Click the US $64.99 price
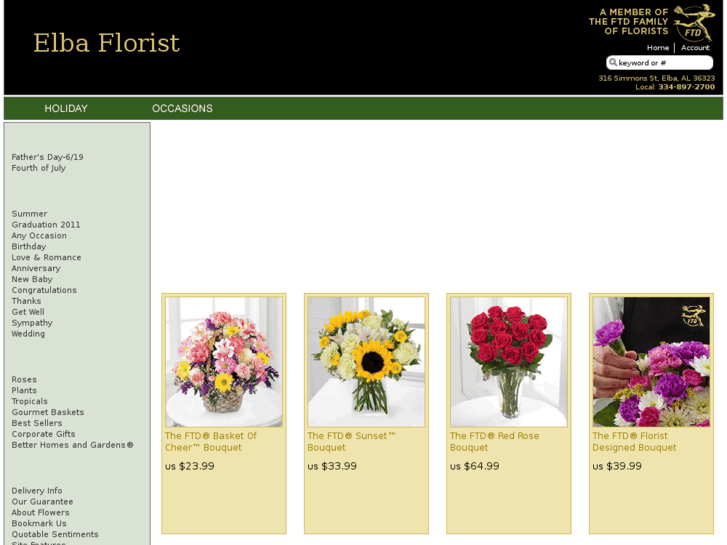The height and width of the screenshot is (545, 727). coord(474,466)
